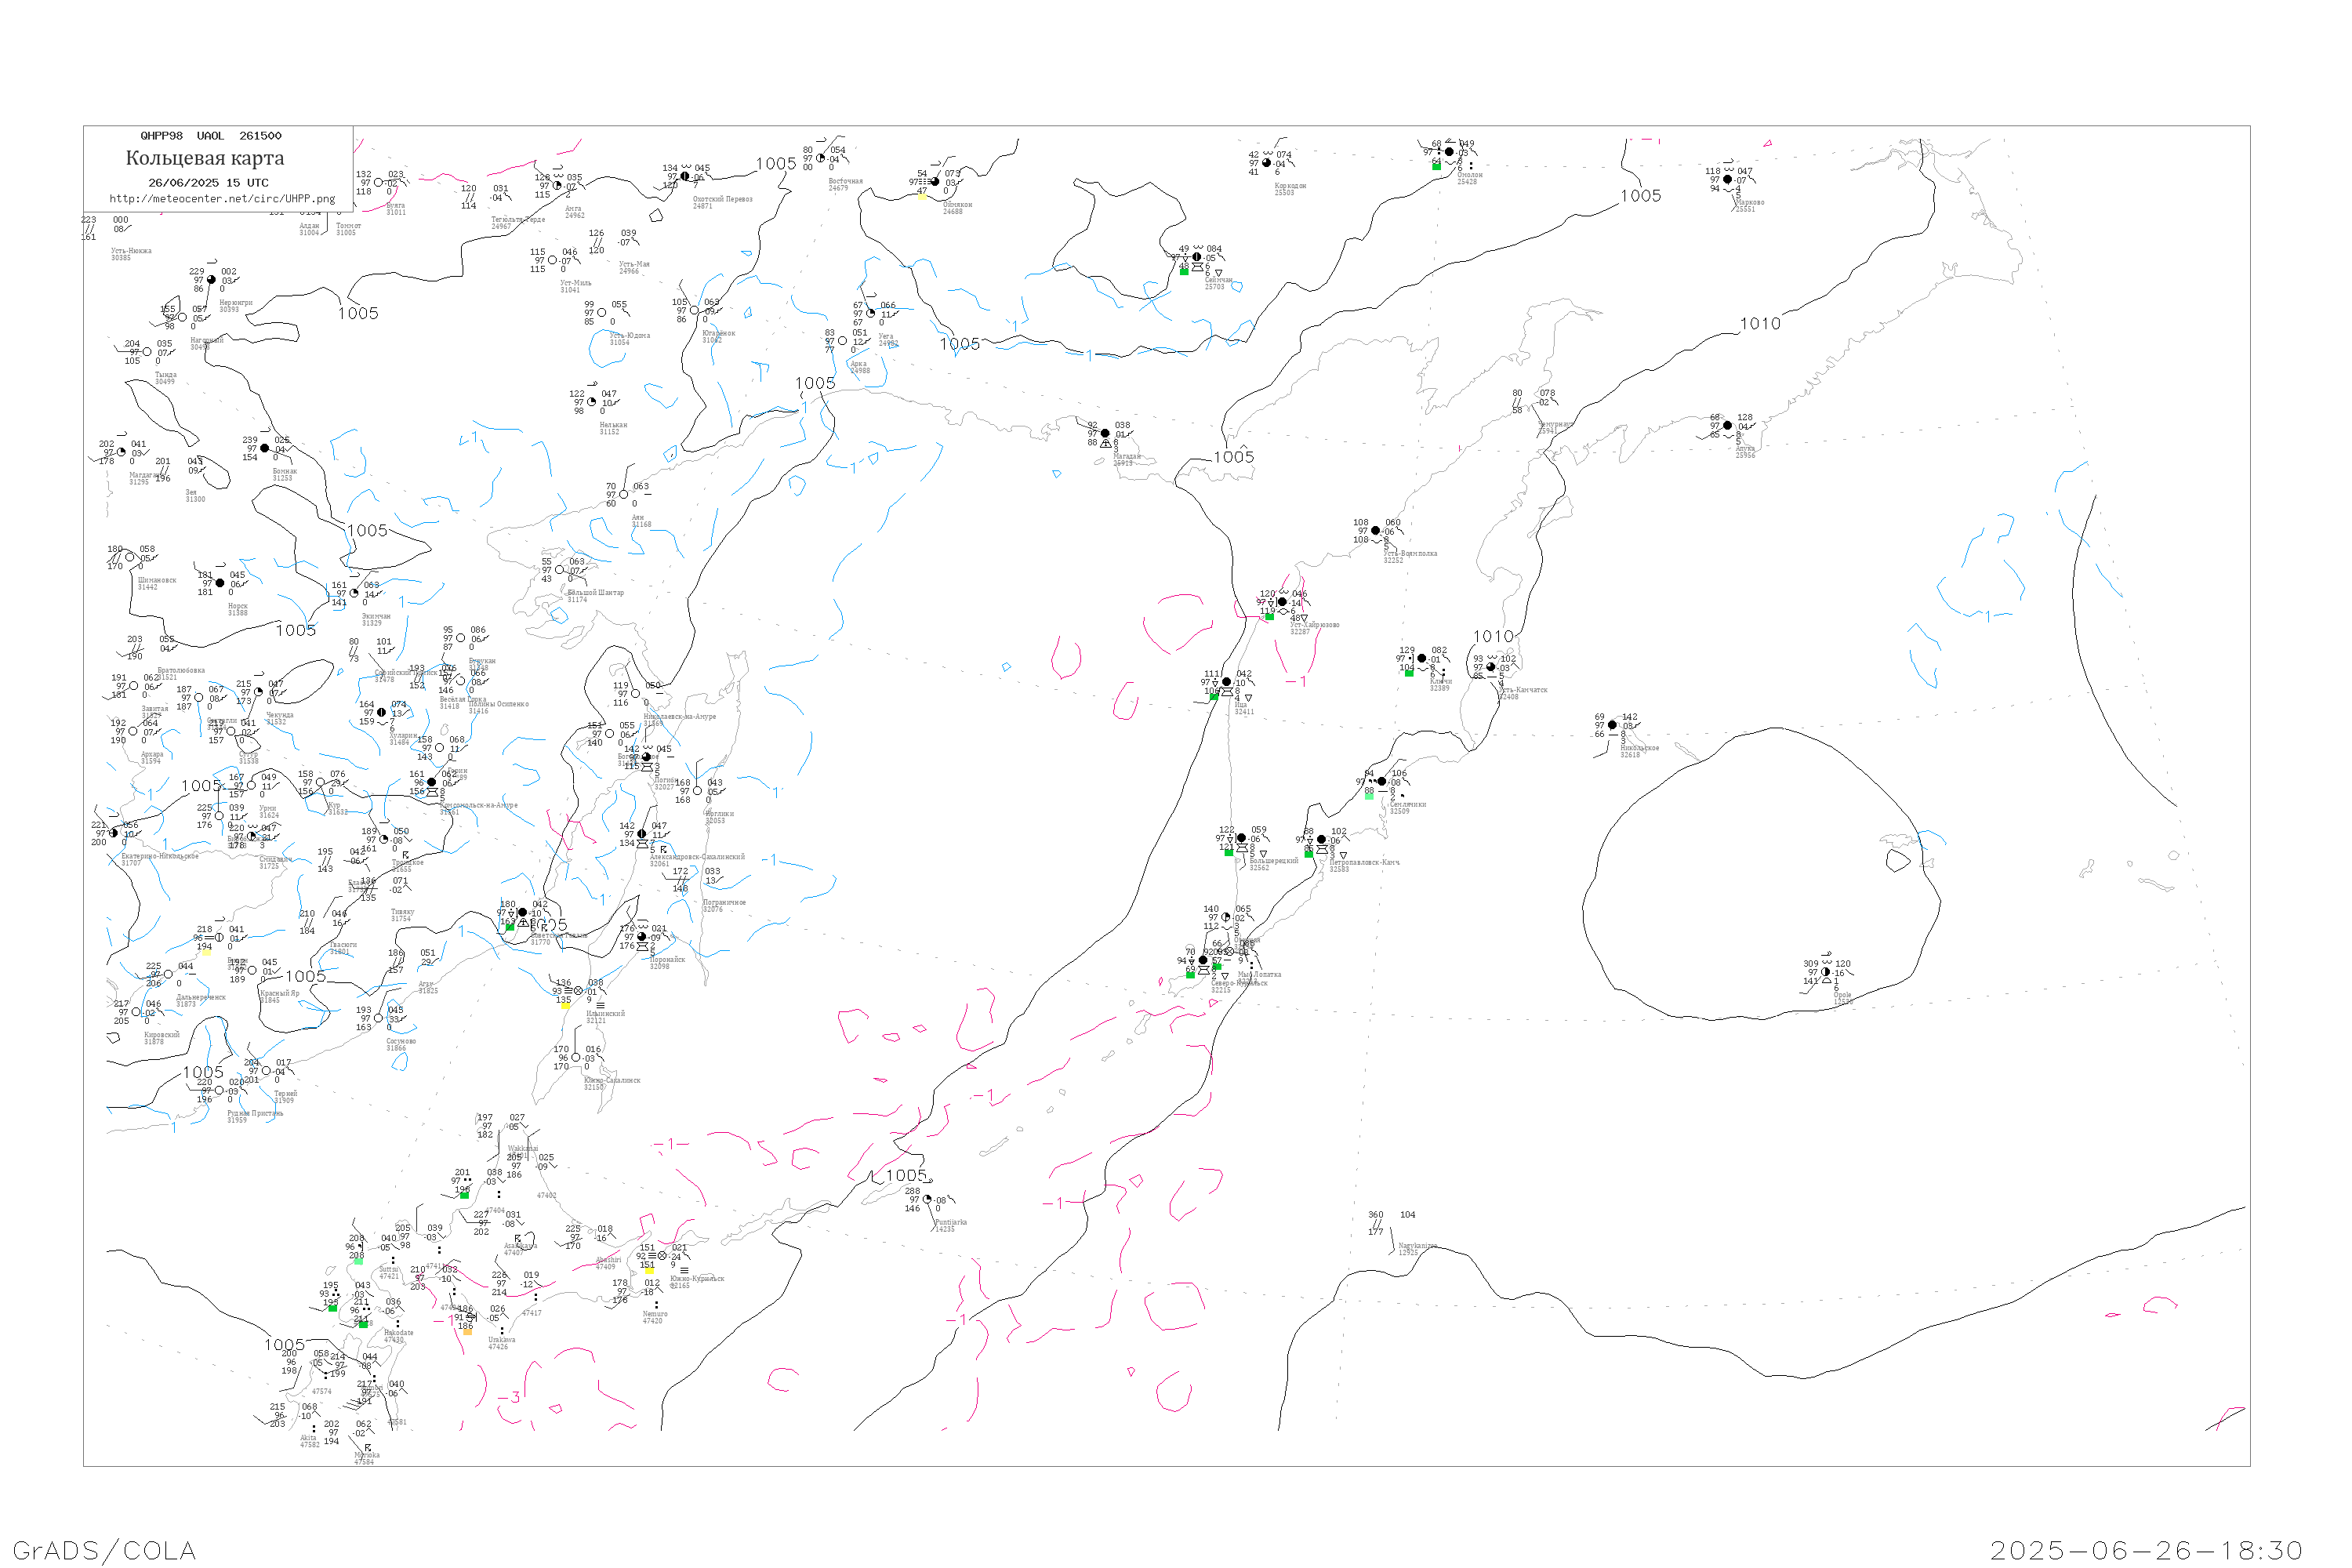Click the Петропавловск-Камч station black circle
Screen dimensions: 2352x1568
(x=1321, y=840)
